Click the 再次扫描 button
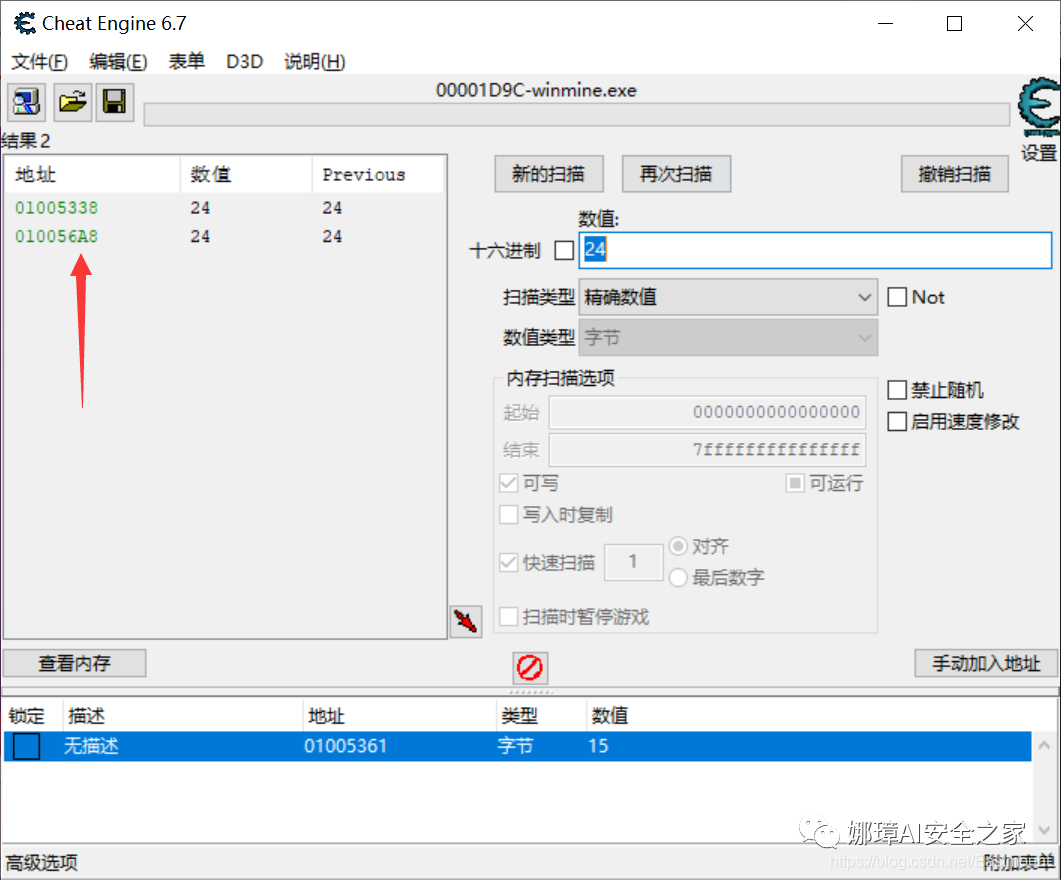The height and width of the screenshot is (880, 1061). [676, 175]
